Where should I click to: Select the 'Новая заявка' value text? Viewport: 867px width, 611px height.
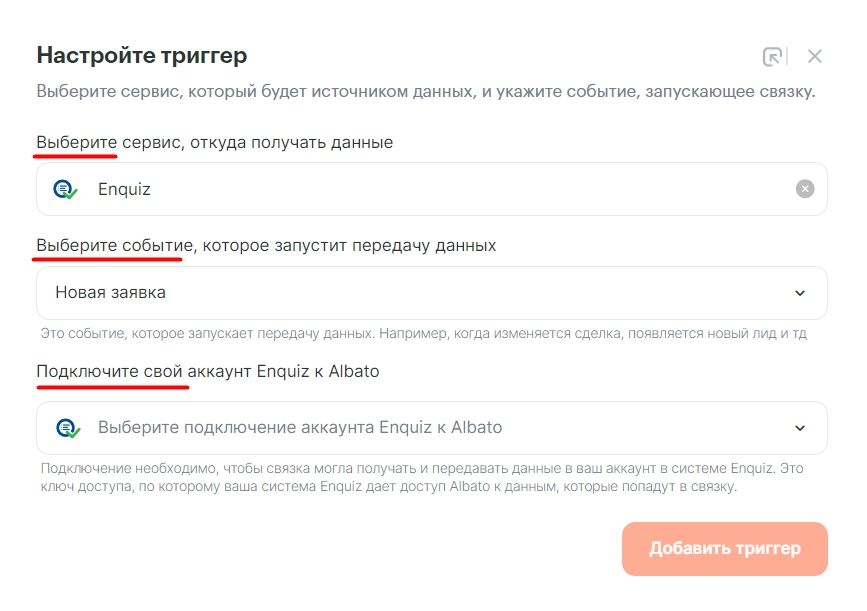pyautogui.click(x=111, y=293)
